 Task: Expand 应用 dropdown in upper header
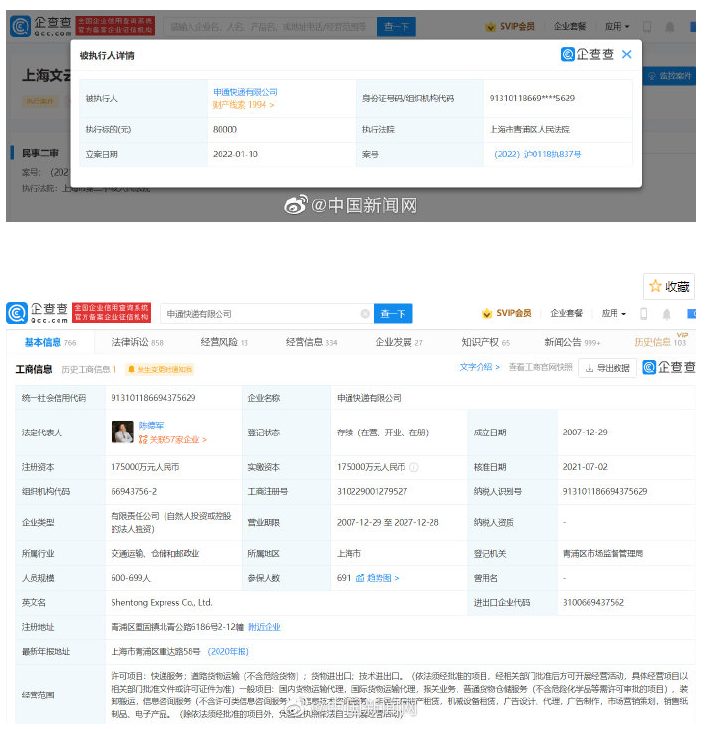tap(617, 27)
